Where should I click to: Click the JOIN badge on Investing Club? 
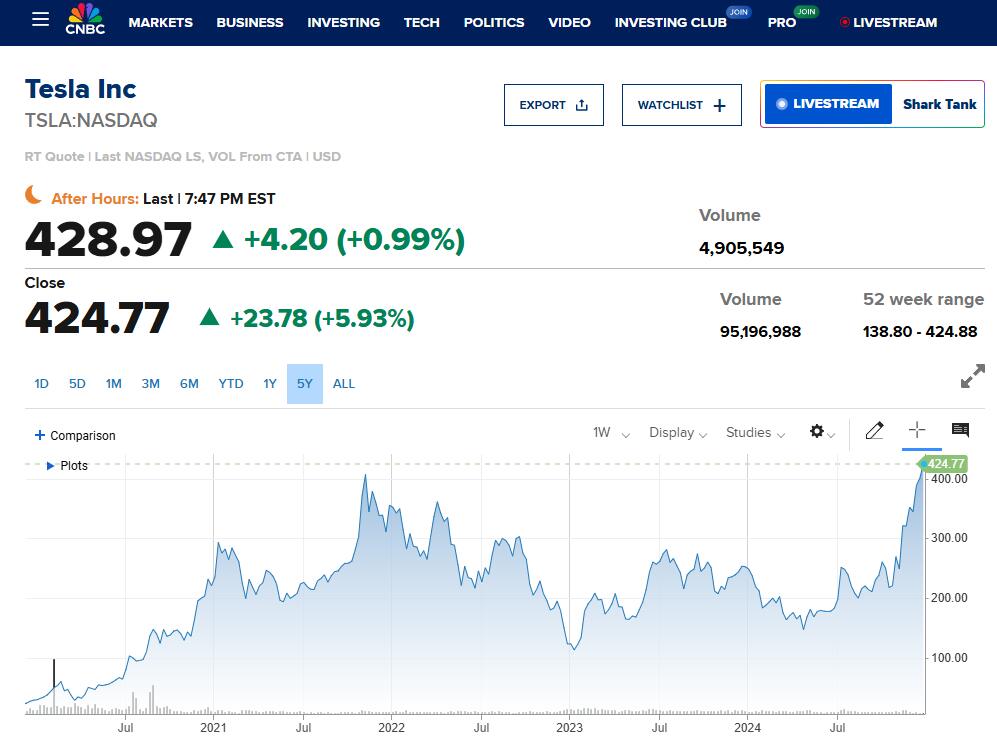coord(738,12)
